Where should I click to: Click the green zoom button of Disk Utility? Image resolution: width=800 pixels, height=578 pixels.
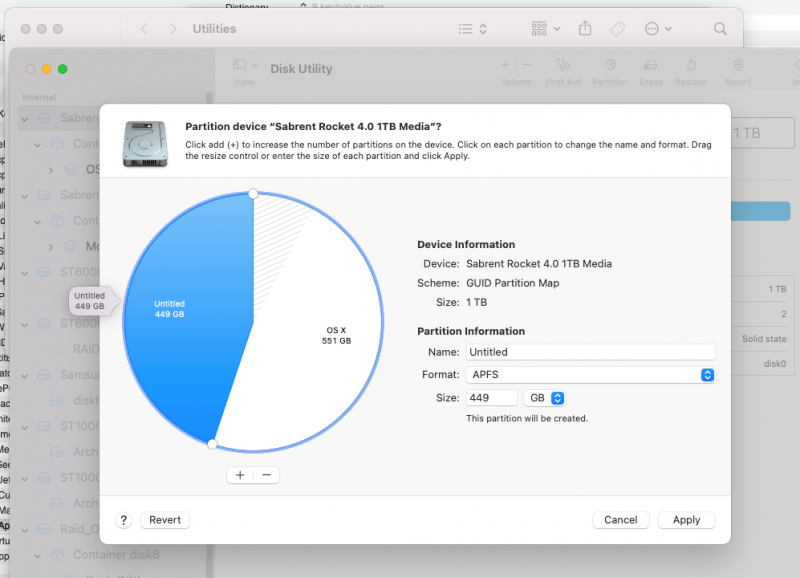click(x=63, y=69)
